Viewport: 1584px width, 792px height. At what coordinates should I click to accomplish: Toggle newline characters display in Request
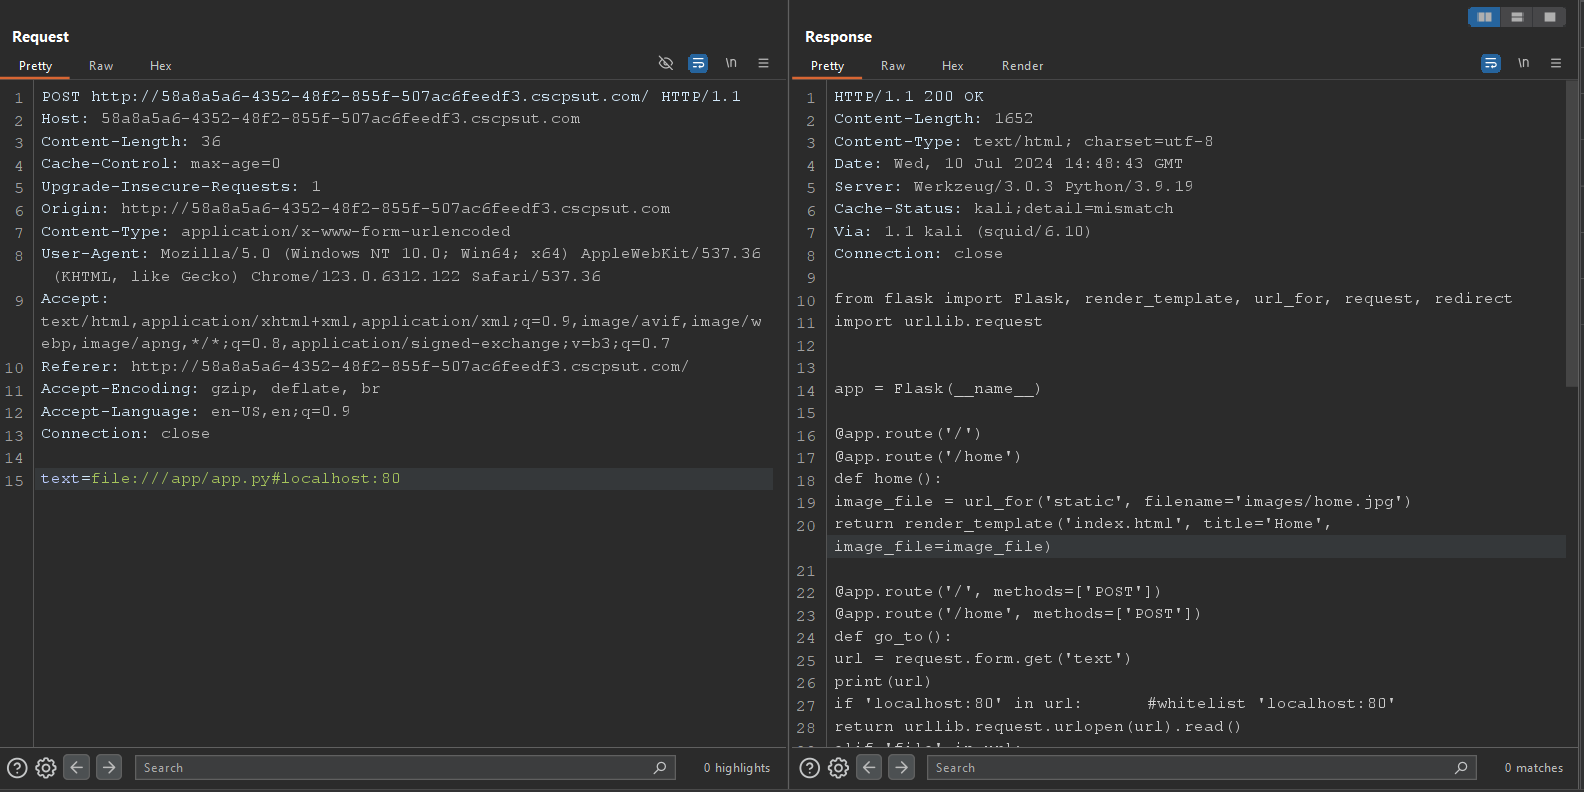click(731, 63)
